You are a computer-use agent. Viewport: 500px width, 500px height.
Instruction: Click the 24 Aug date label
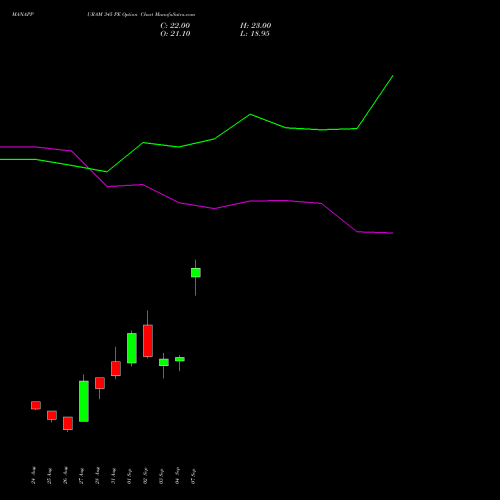click(x=33, y=476)
